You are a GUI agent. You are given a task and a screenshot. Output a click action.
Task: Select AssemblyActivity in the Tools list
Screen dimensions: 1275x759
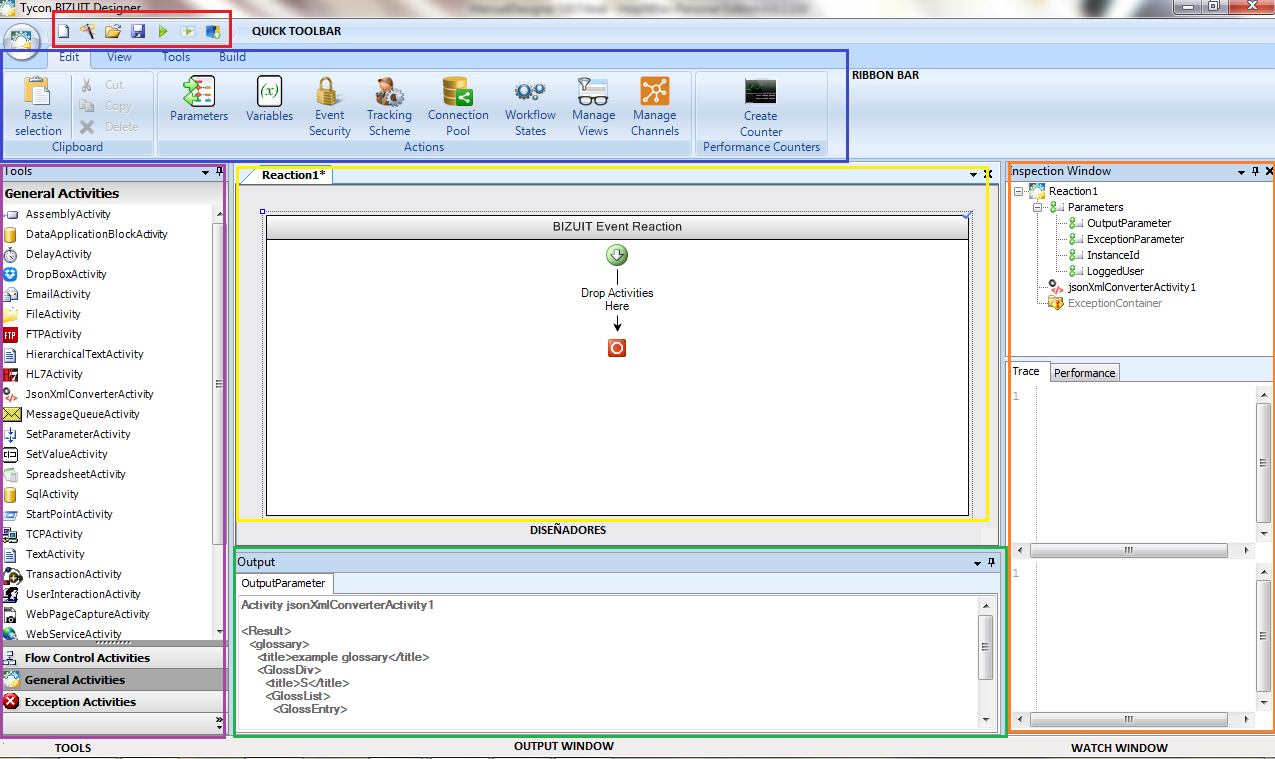68,214
